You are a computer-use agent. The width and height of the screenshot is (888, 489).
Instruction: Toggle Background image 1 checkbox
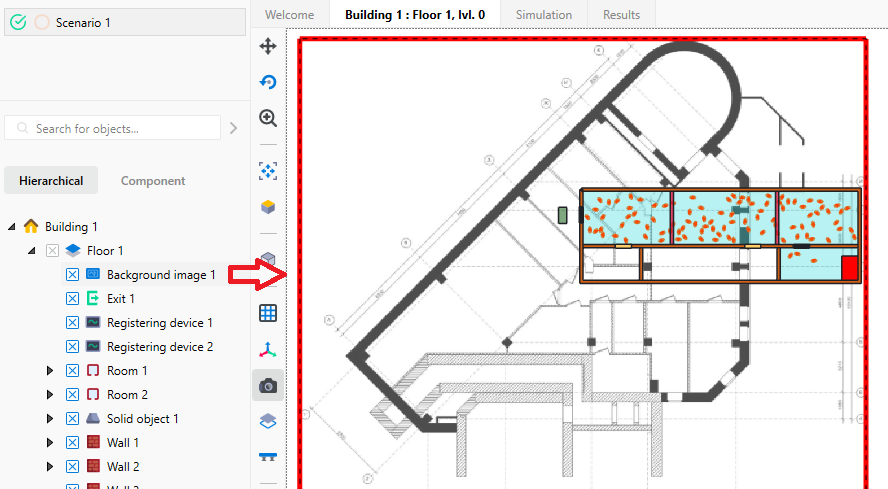[72, 275]
